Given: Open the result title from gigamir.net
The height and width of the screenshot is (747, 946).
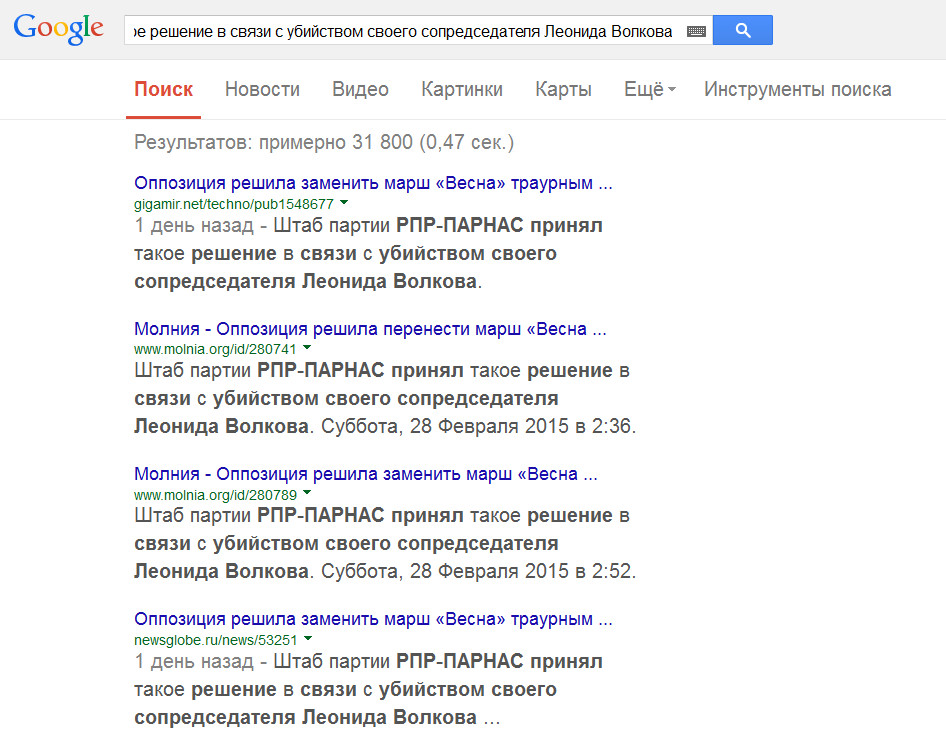Looking at the screenshot, I should click(x=373, y=184).
